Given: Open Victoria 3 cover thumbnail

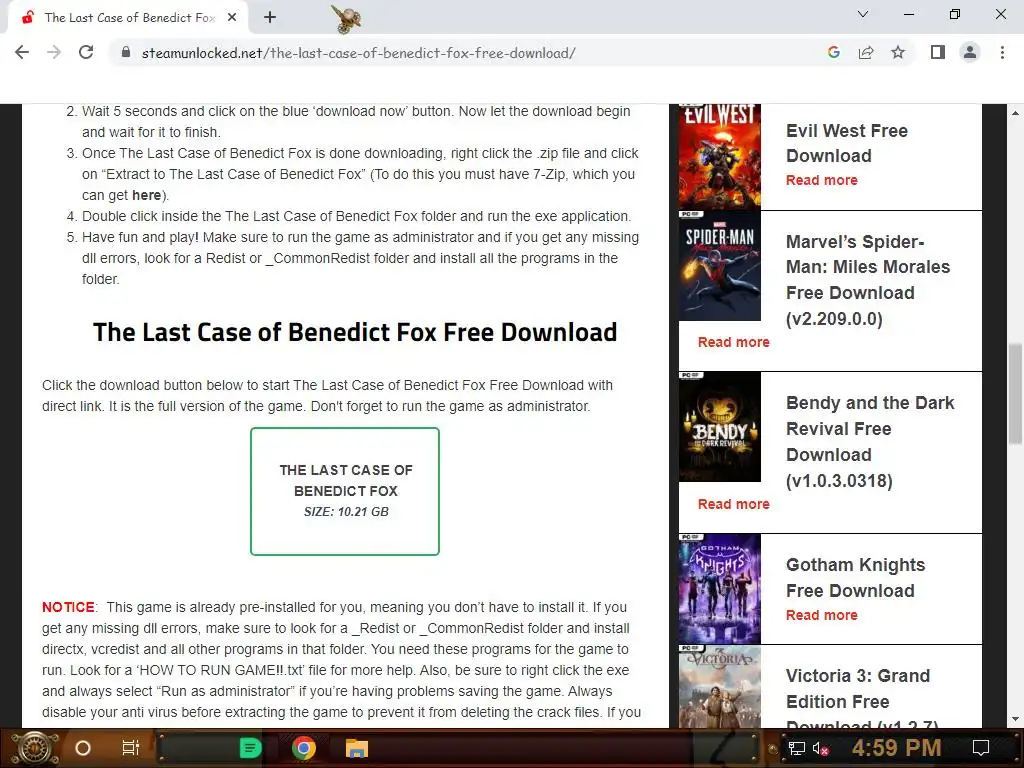Looking at the screenshot, I should (720, 686).
